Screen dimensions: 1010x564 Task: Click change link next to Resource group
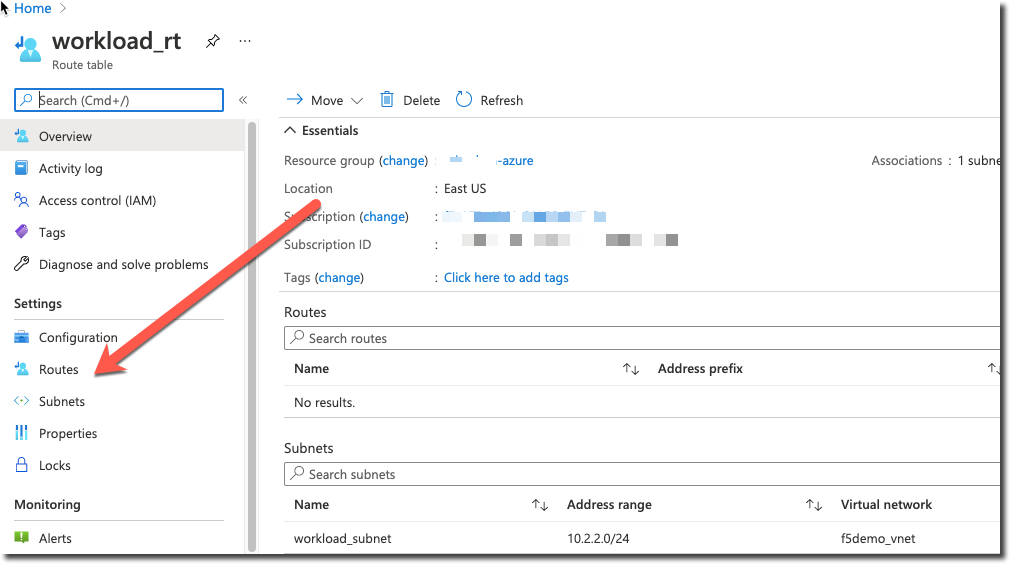point(404,160)
